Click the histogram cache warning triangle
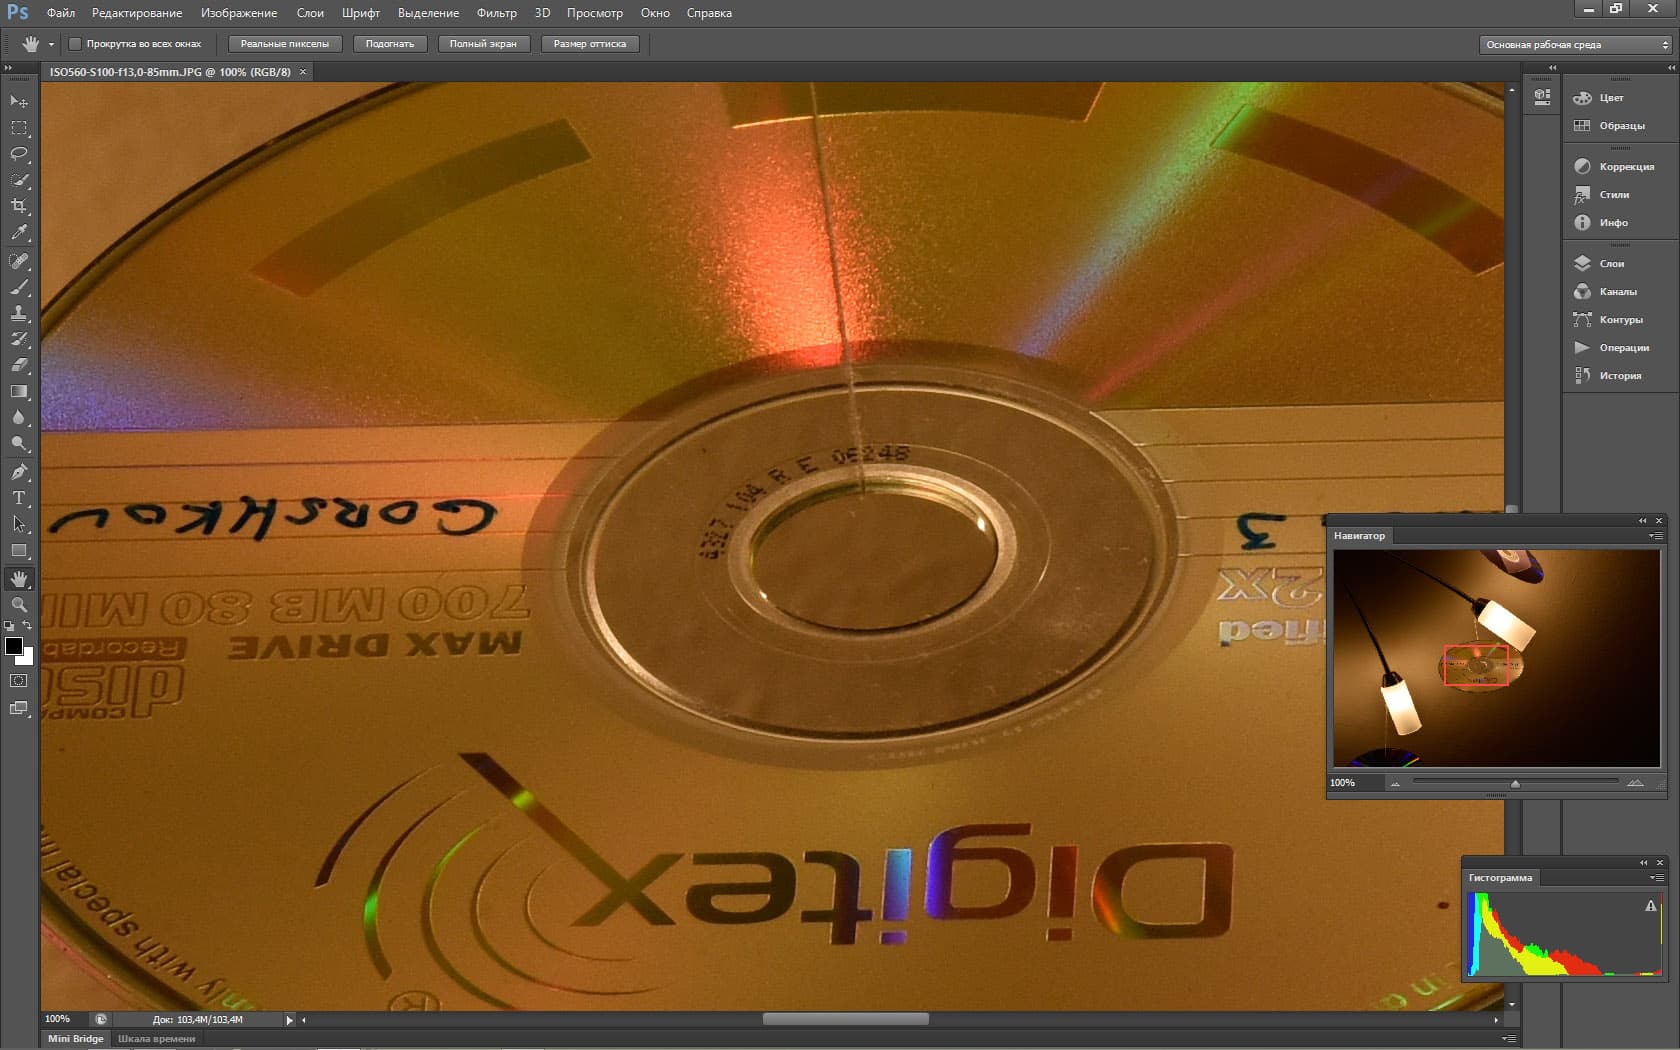 [x=1650, y=906]
